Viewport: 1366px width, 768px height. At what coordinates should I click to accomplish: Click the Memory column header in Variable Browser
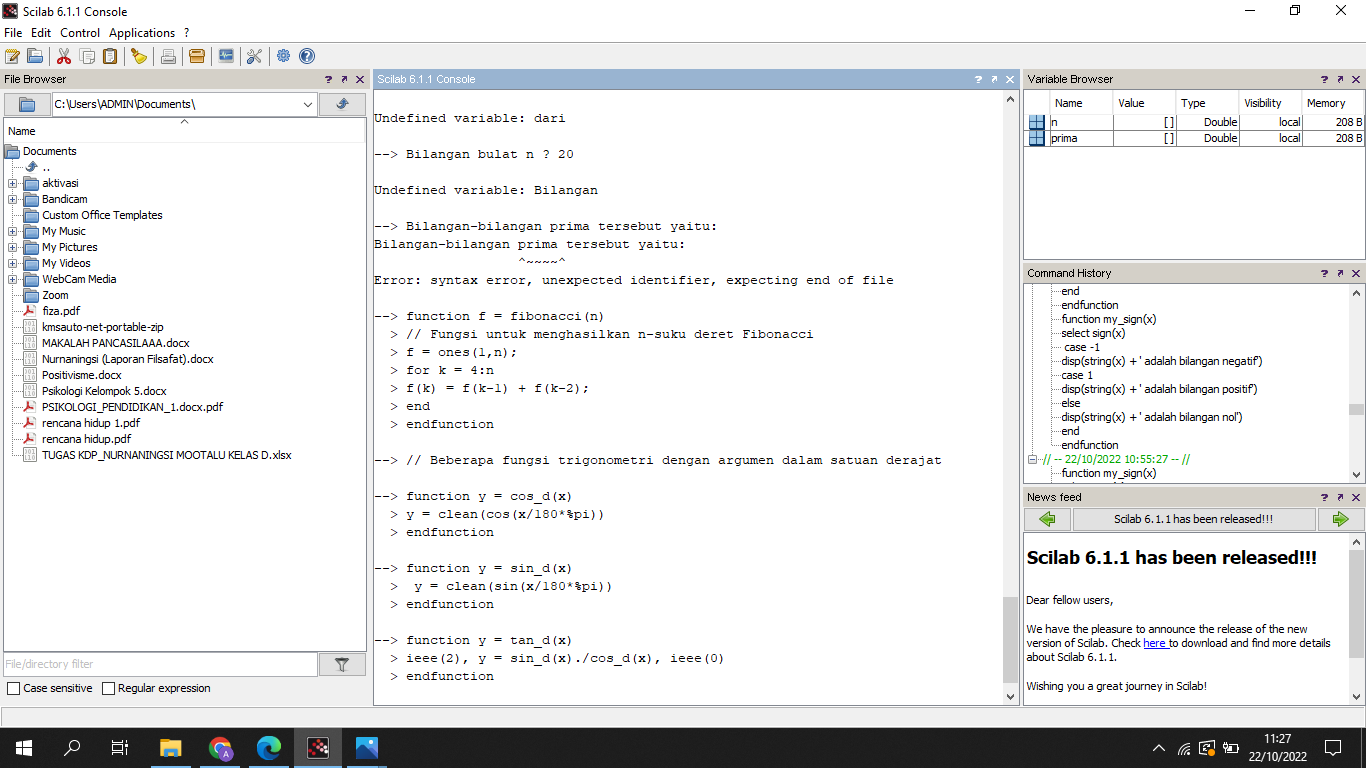coord(1332,103)
